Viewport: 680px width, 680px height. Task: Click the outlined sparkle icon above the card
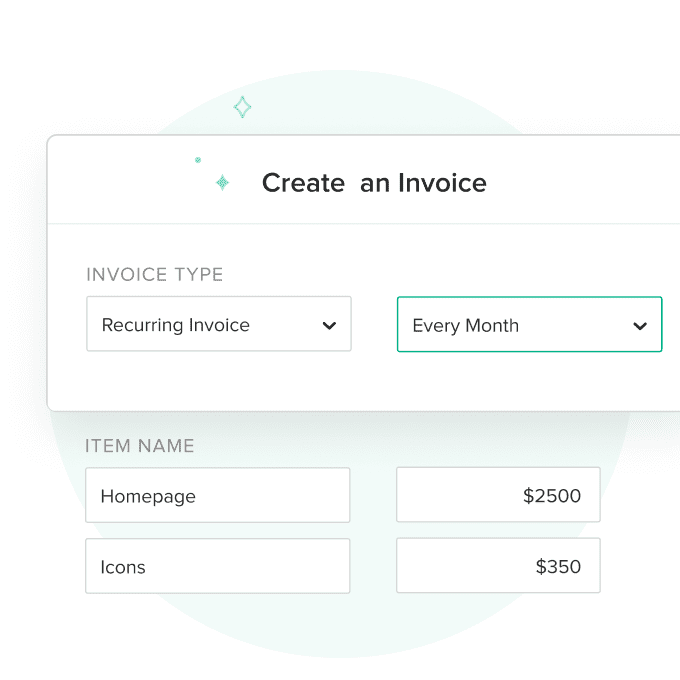242,107
